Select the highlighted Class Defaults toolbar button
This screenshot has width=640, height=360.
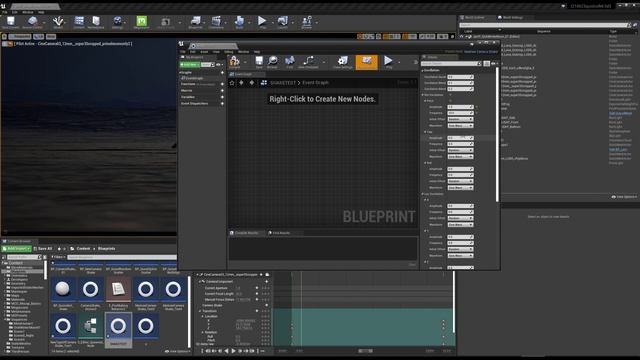point(367,62)
